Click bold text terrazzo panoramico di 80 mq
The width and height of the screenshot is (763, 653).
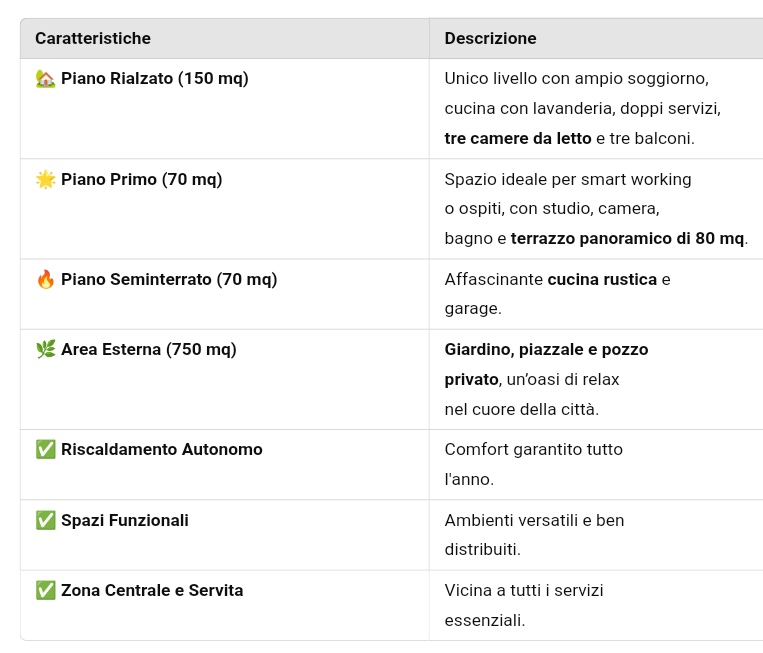(627, 238)
